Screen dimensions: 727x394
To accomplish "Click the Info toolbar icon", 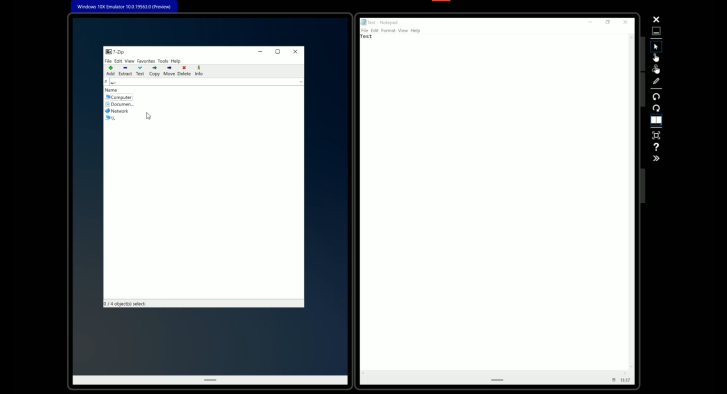I will [x=198, y=70].
